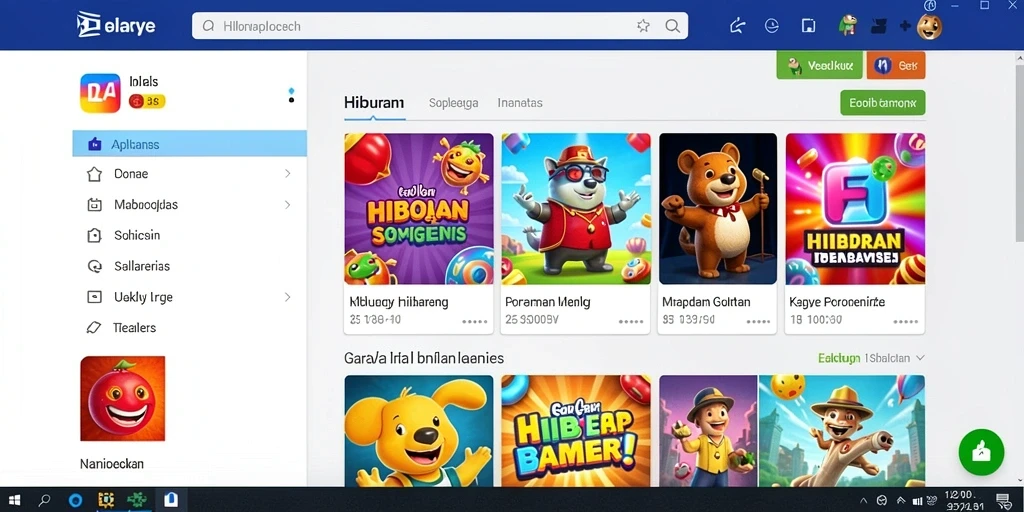
Task: Click the magnifier icon in search bar
Action: tap(672, 25)
